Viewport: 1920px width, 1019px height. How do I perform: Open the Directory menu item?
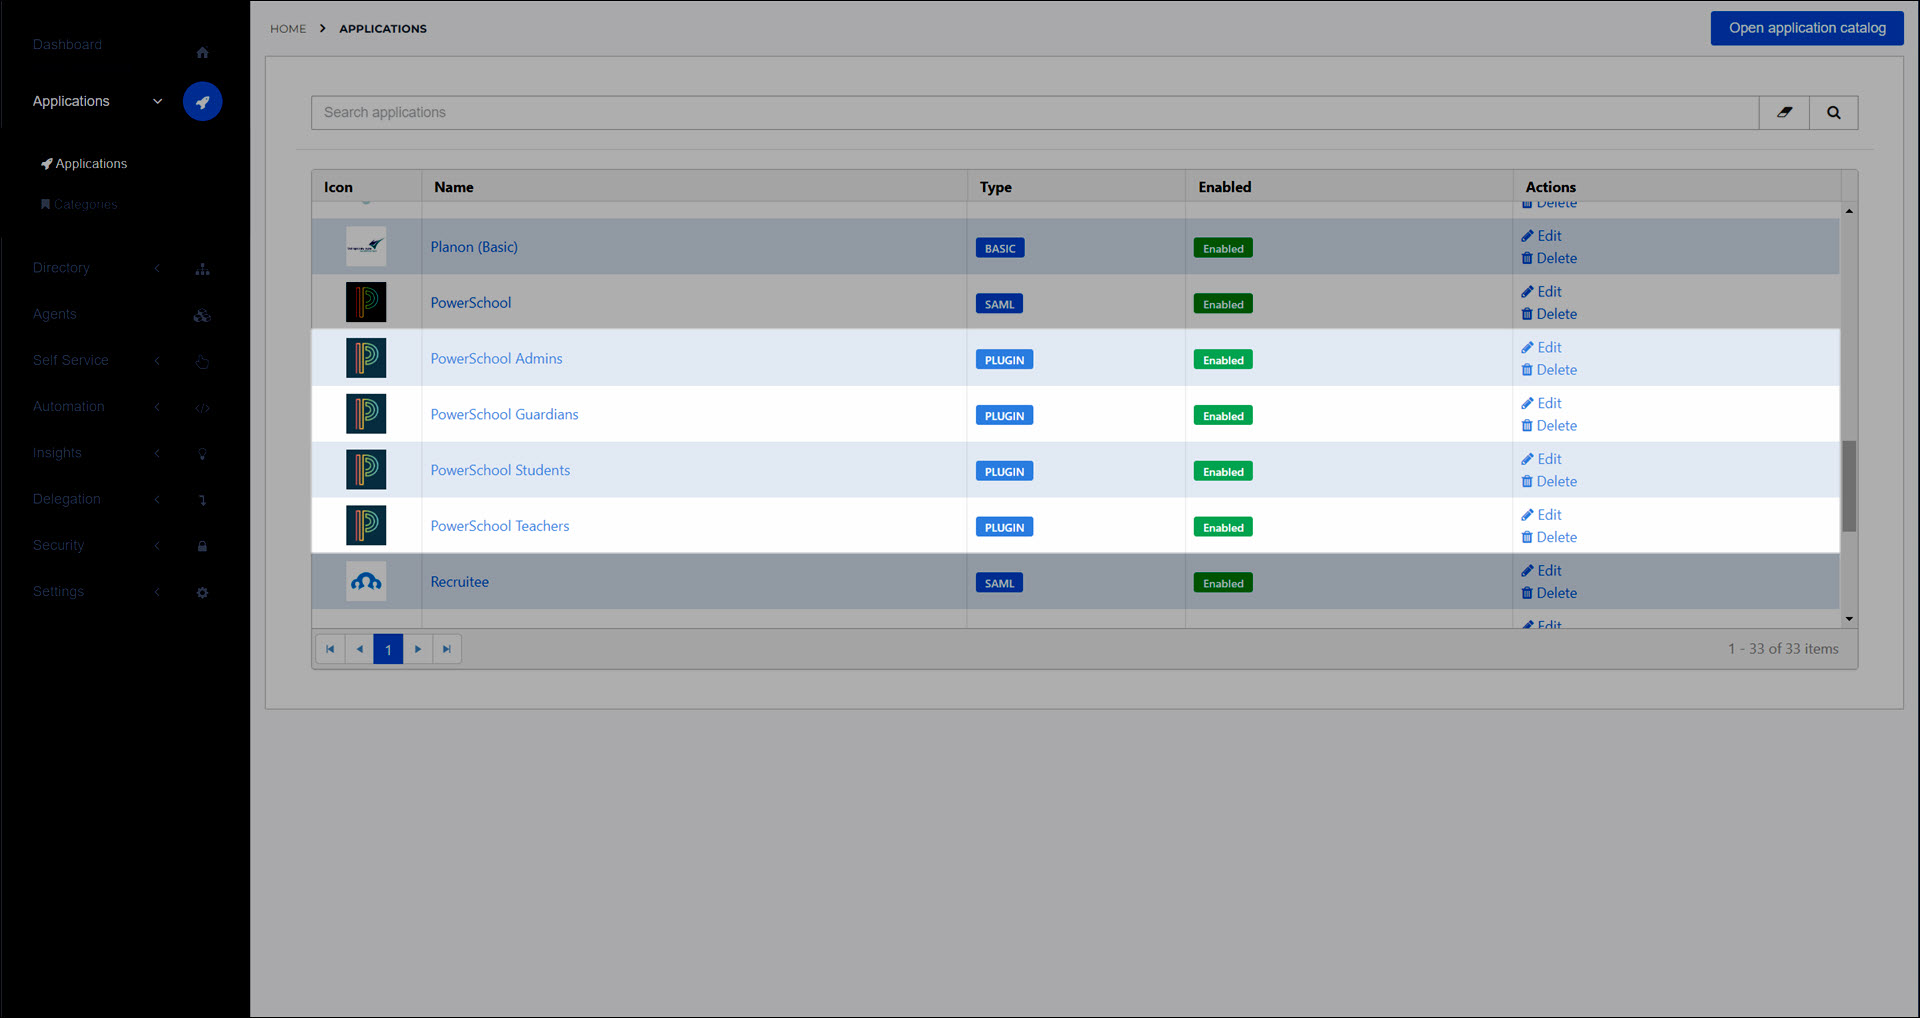tap(61, 268)
